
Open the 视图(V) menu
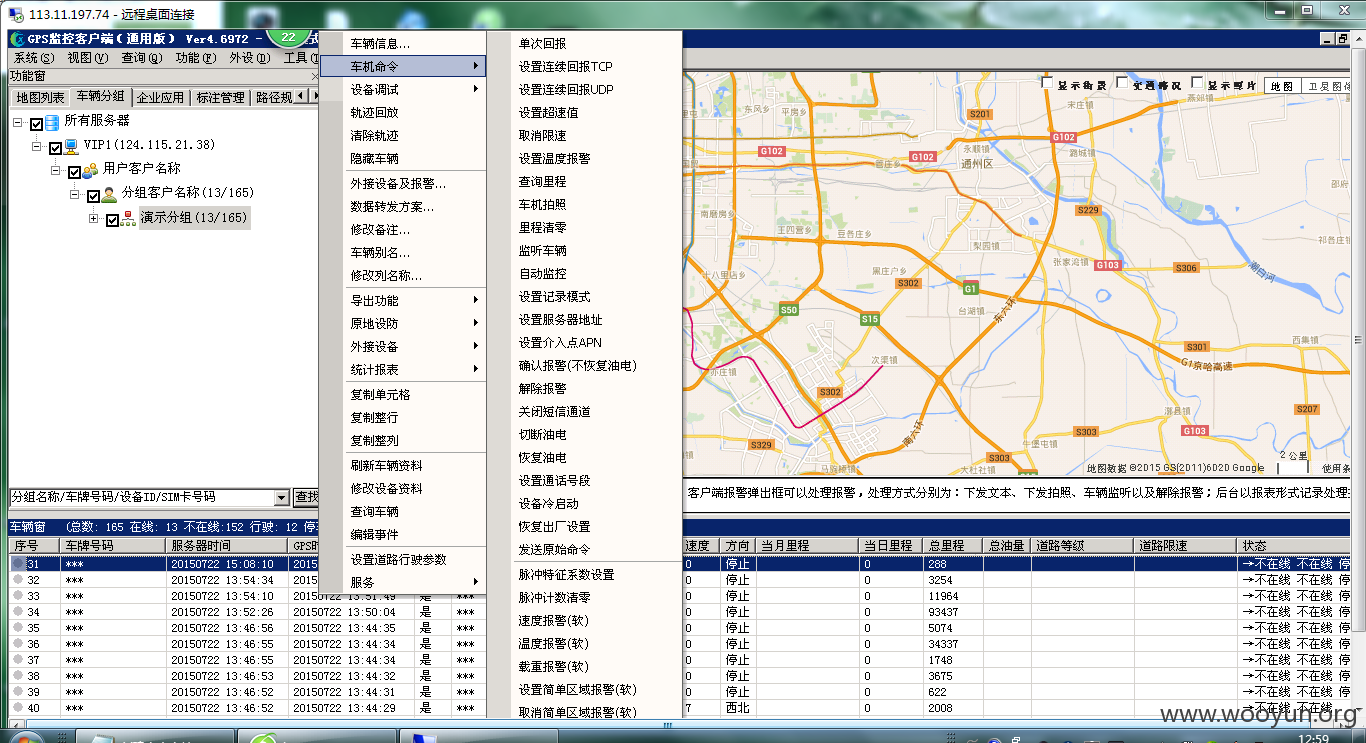point(88,58)
